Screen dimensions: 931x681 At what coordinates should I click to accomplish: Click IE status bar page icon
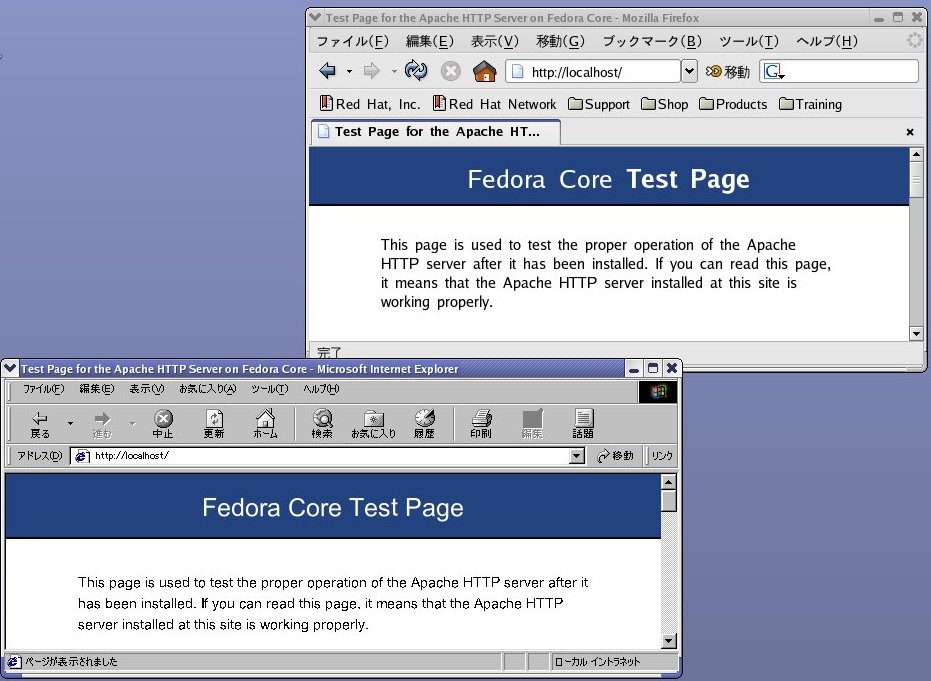coord(14,661)
